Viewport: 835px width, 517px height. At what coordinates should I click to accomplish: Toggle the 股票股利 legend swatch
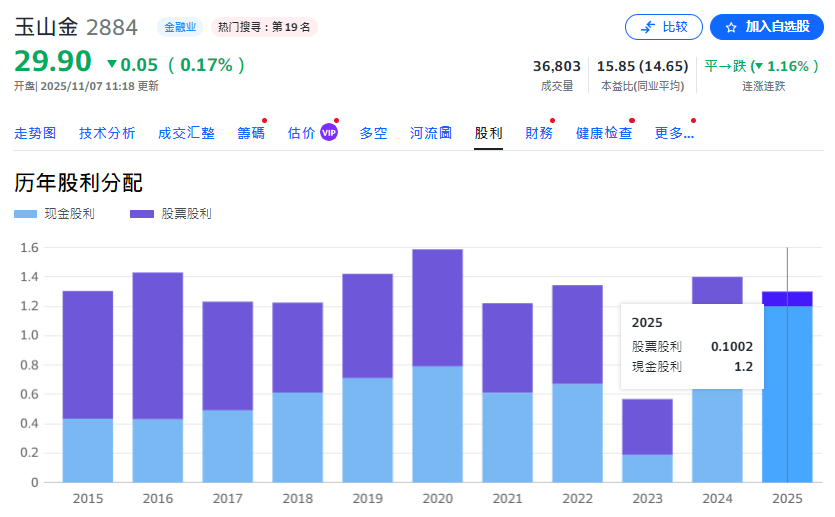[x=142, y=214]
